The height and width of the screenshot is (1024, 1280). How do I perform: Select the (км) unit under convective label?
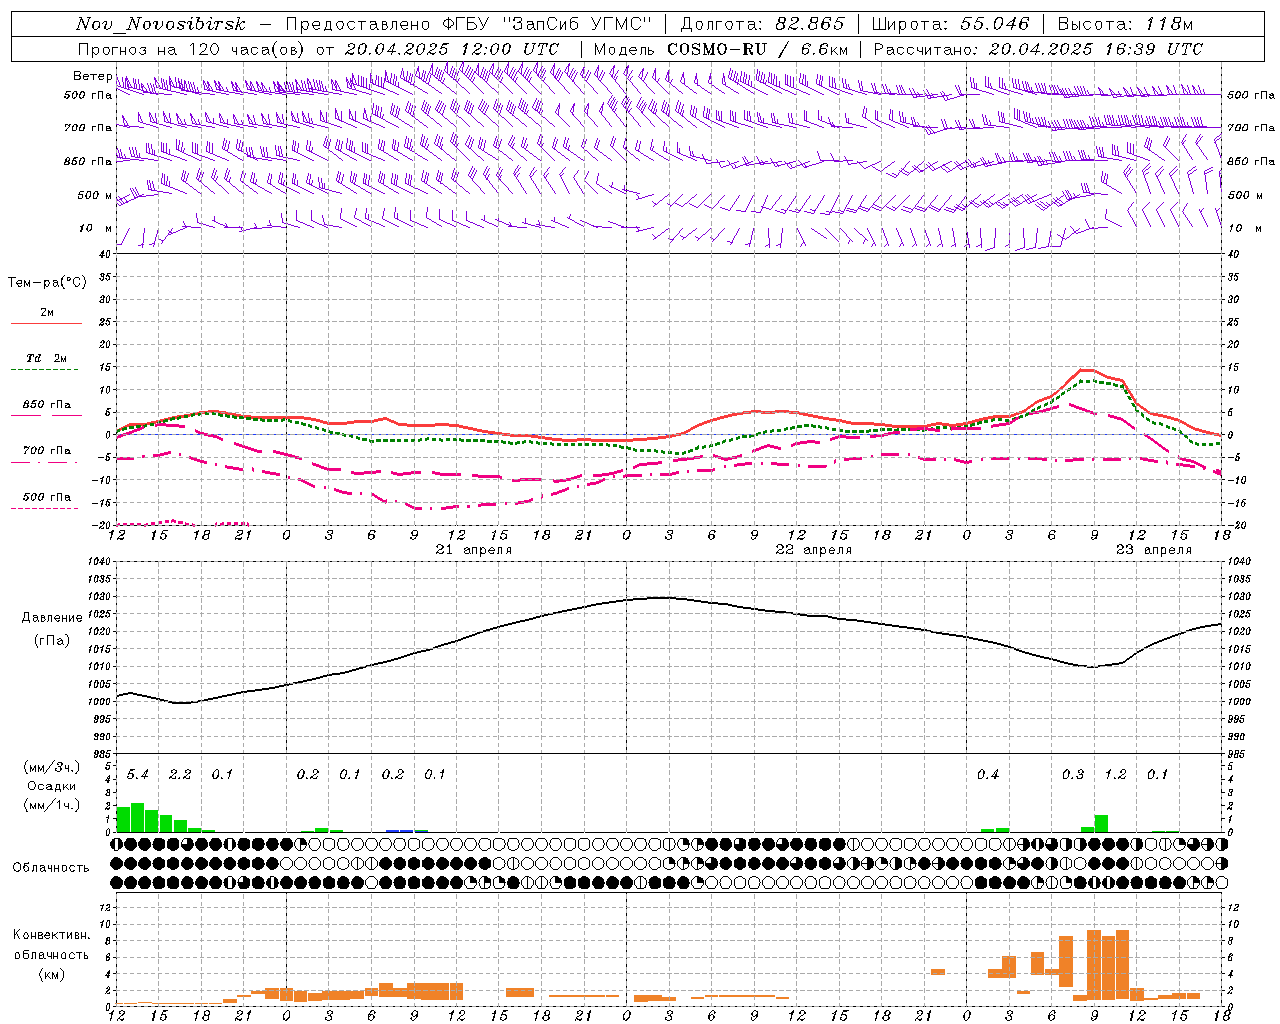(x=53, y=974)
